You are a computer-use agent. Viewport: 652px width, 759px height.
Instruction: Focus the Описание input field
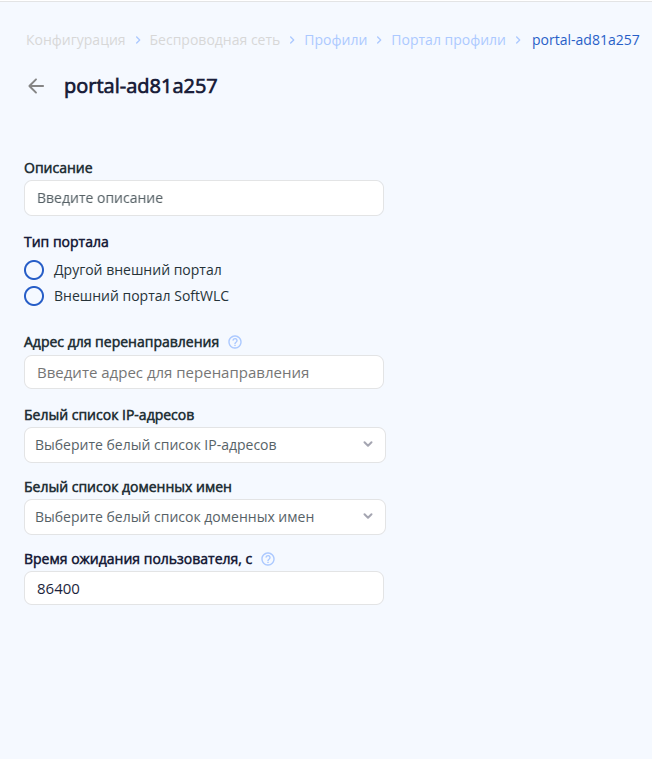204,198
